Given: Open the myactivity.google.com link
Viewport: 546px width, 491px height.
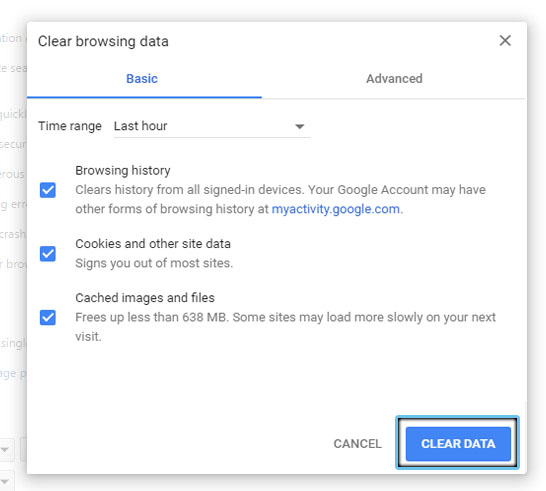Looking at the screenshot, I should (x=335, y=209).
